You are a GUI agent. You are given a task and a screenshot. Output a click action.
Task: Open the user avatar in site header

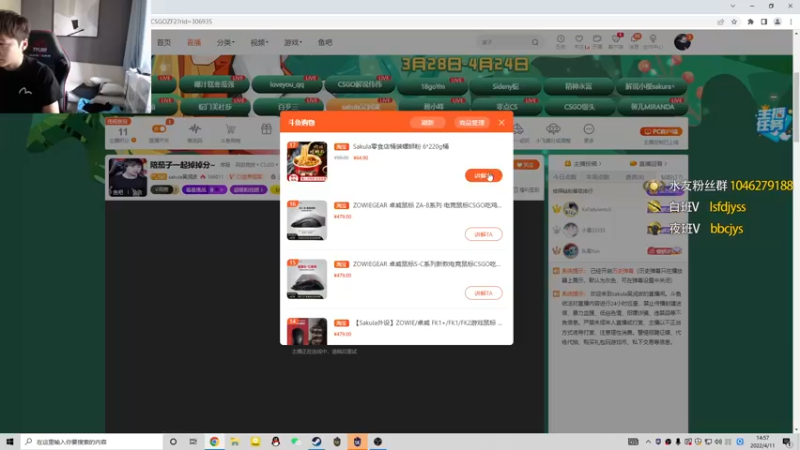click(682, 42)
